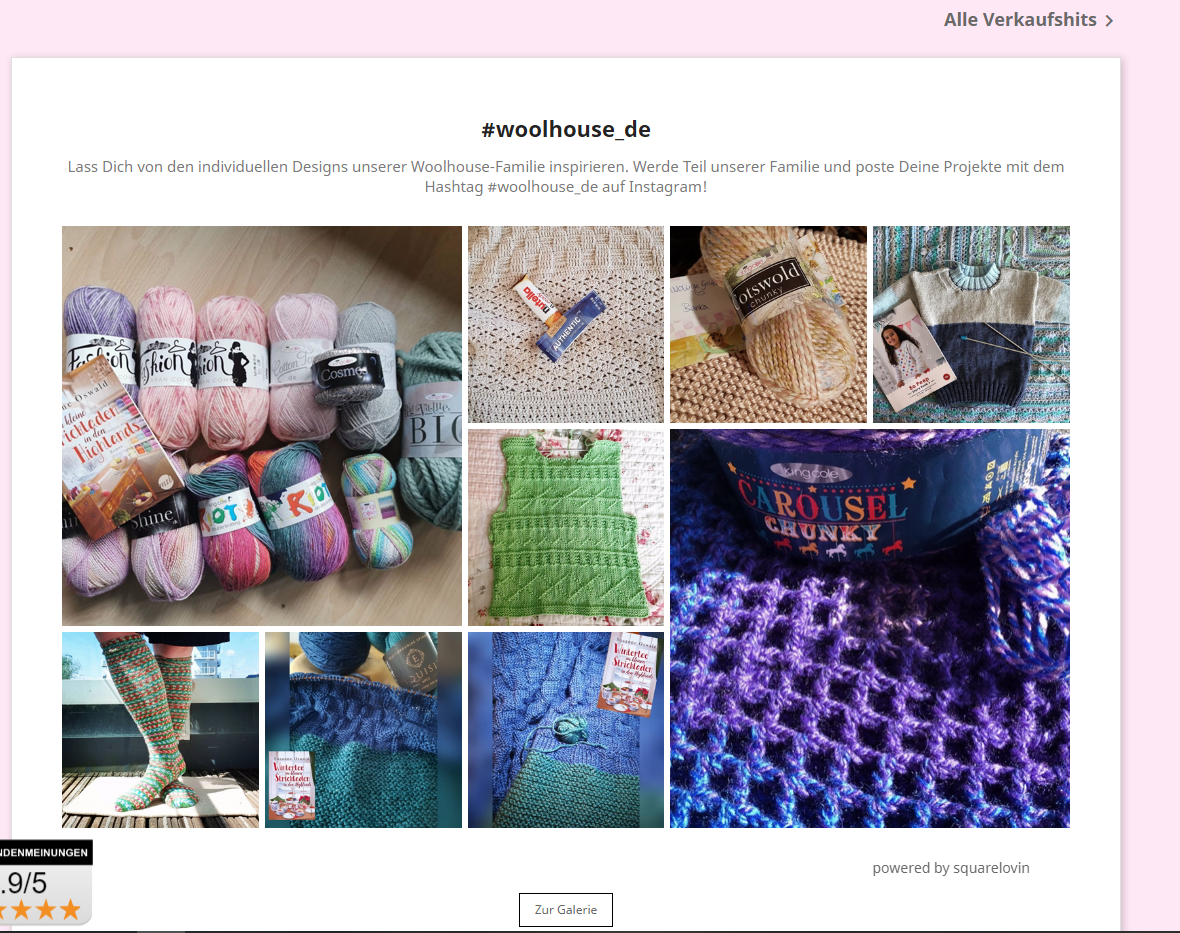Open the Kundenmeinungen rating badge
Viewport: 1180px width, 933px height.
coord(45,883)
